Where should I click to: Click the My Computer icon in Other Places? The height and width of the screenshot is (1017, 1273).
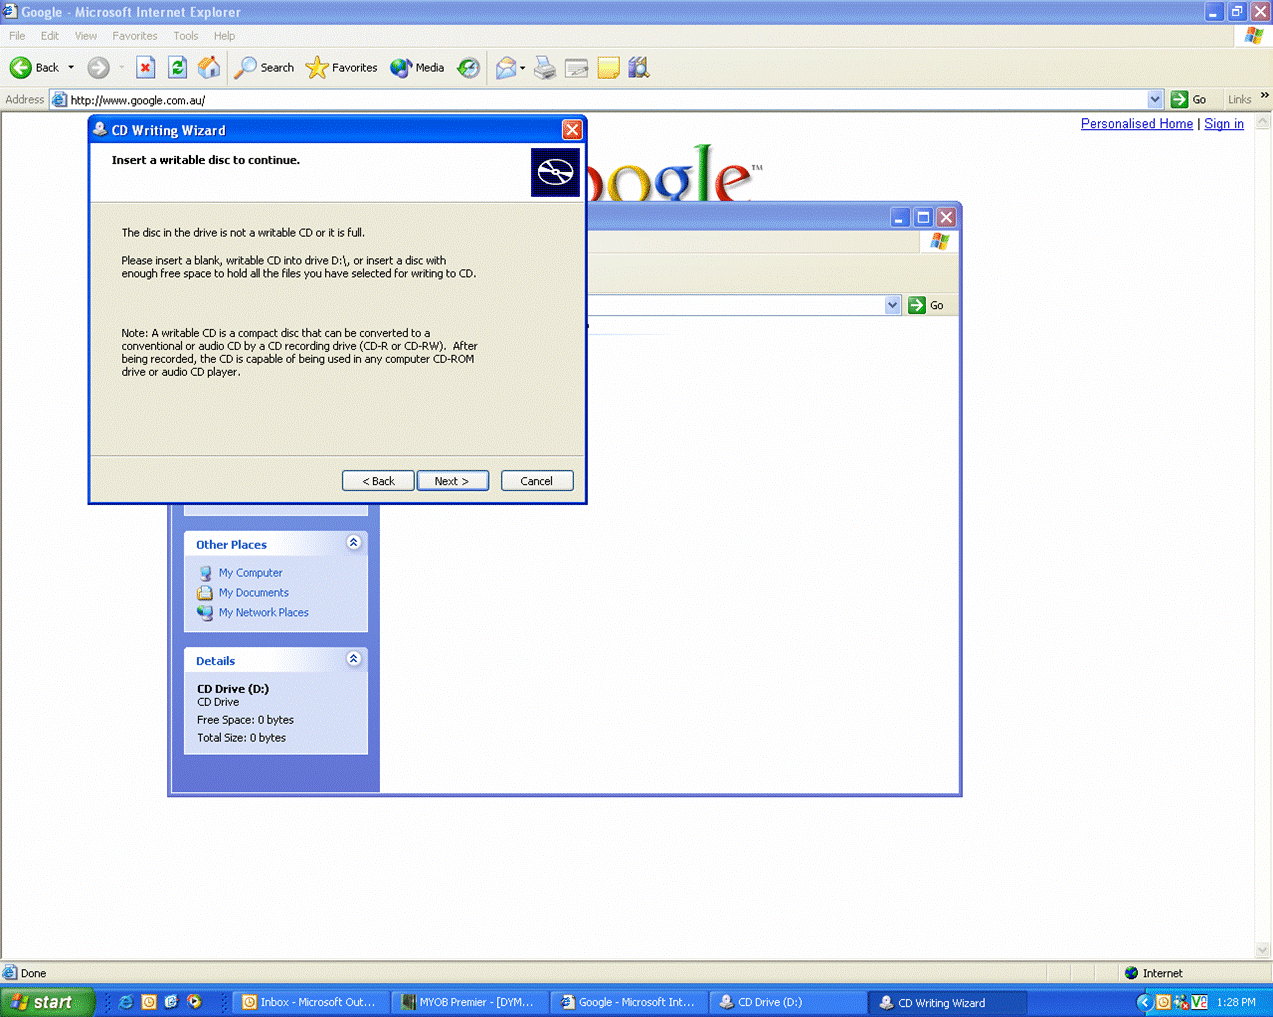click(205, 573)
